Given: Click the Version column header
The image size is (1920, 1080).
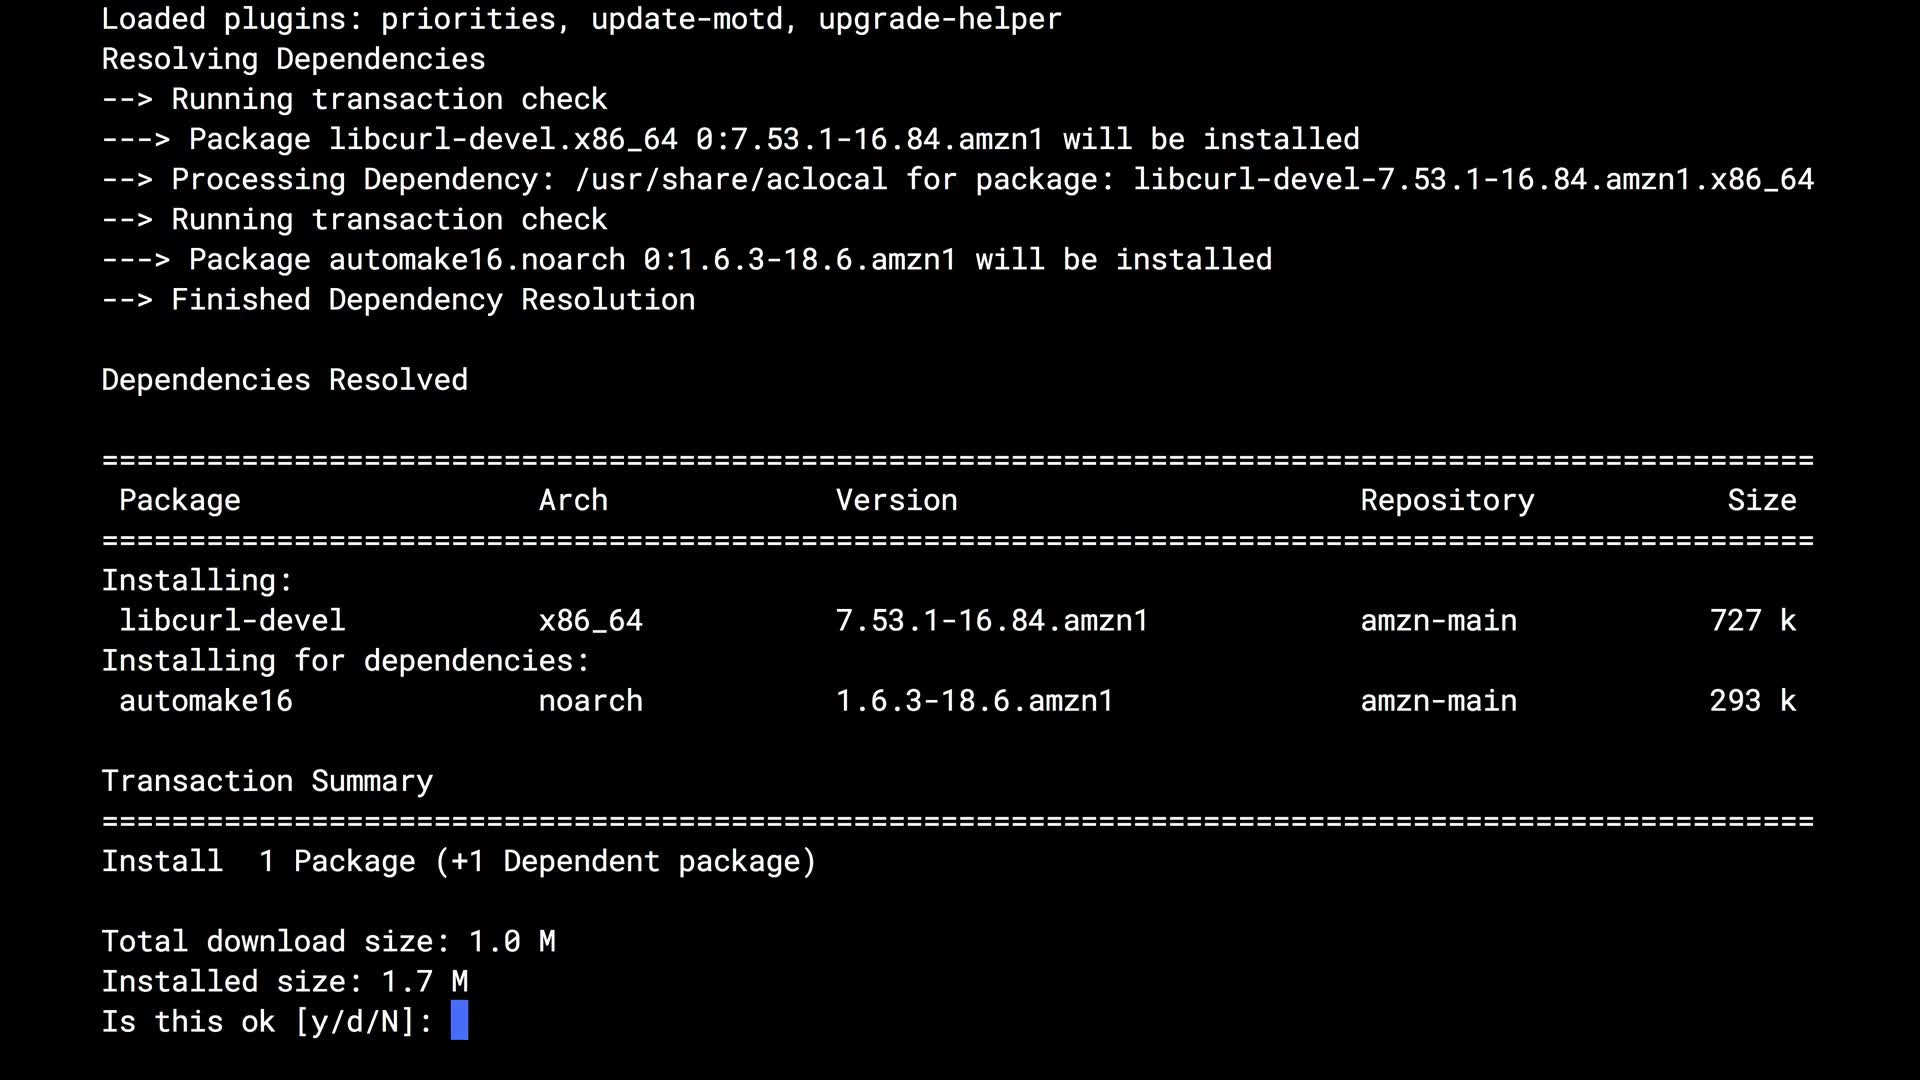Looking at the screenshot, I should [896, 500].
